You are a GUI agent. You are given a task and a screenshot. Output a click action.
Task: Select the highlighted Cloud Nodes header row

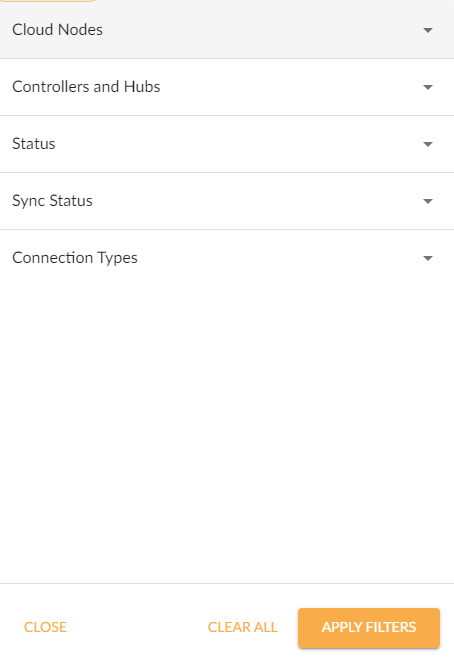pos(227,30)
